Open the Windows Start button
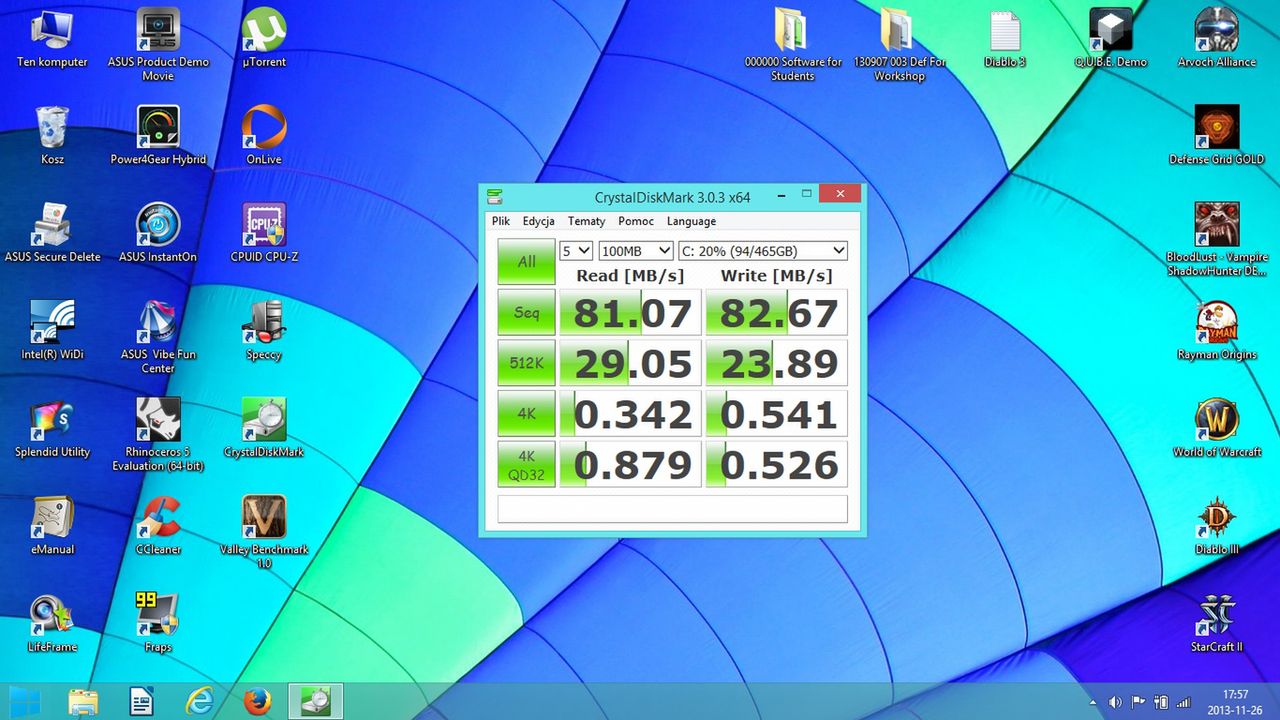This screenshot has height=720, width=1280. tap(27, 701)
